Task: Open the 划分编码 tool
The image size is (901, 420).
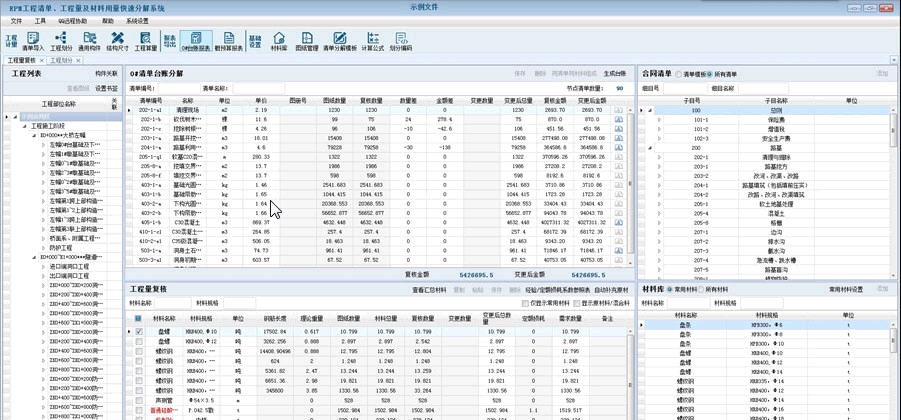Action: pyautogui.click(x=401, y=41)
